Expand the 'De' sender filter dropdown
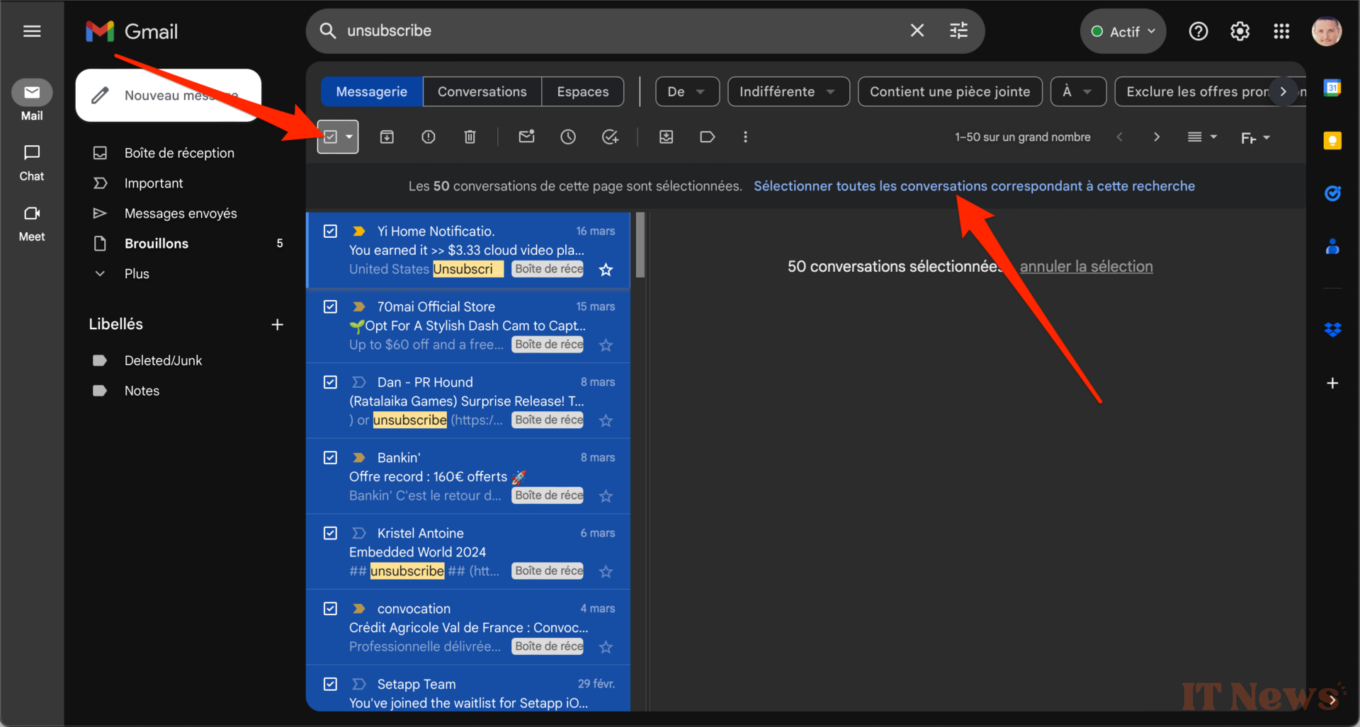 687,92
